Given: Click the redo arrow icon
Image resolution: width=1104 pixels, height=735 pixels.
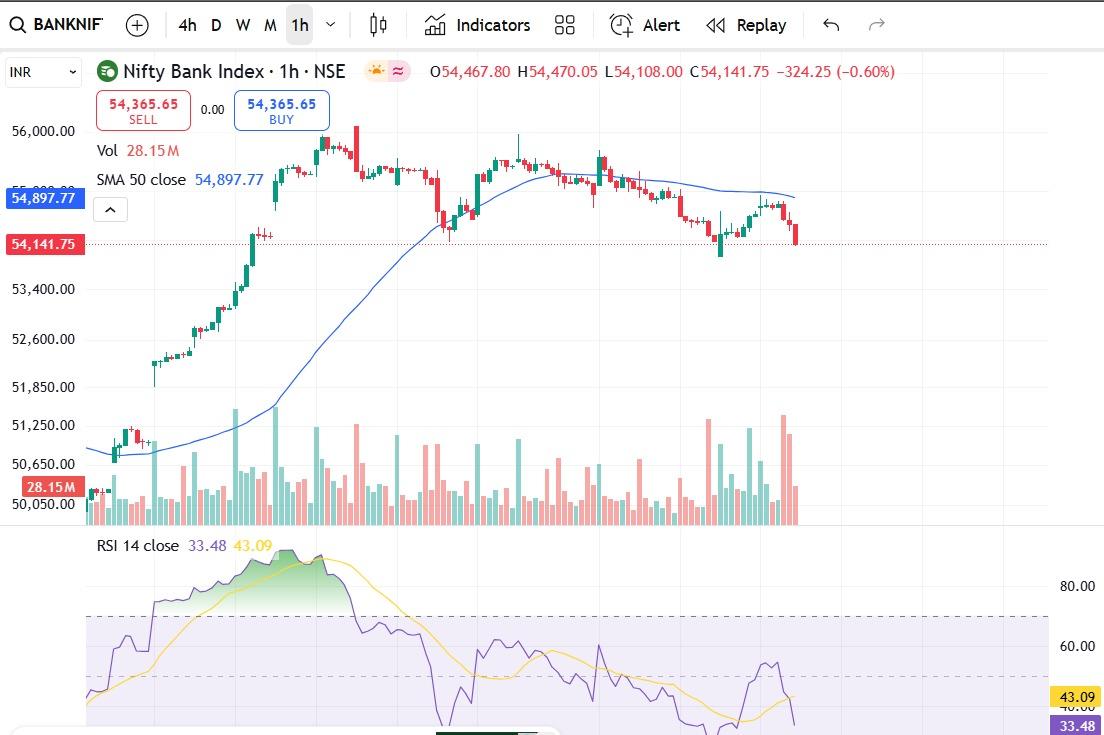Looking at the screenshot, I should (877, 25).
